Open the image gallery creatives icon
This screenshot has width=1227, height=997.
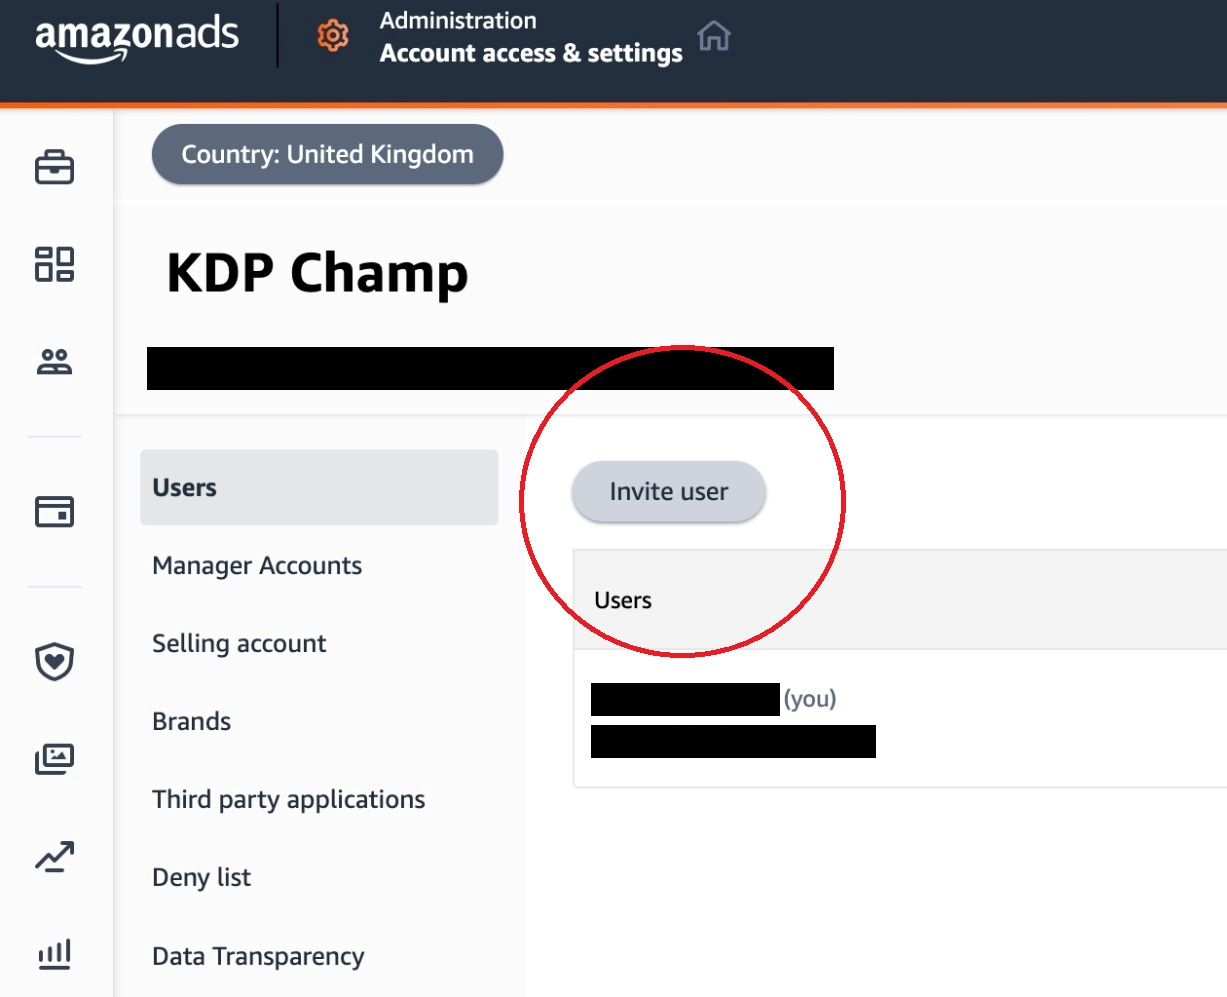coord(54,759)
